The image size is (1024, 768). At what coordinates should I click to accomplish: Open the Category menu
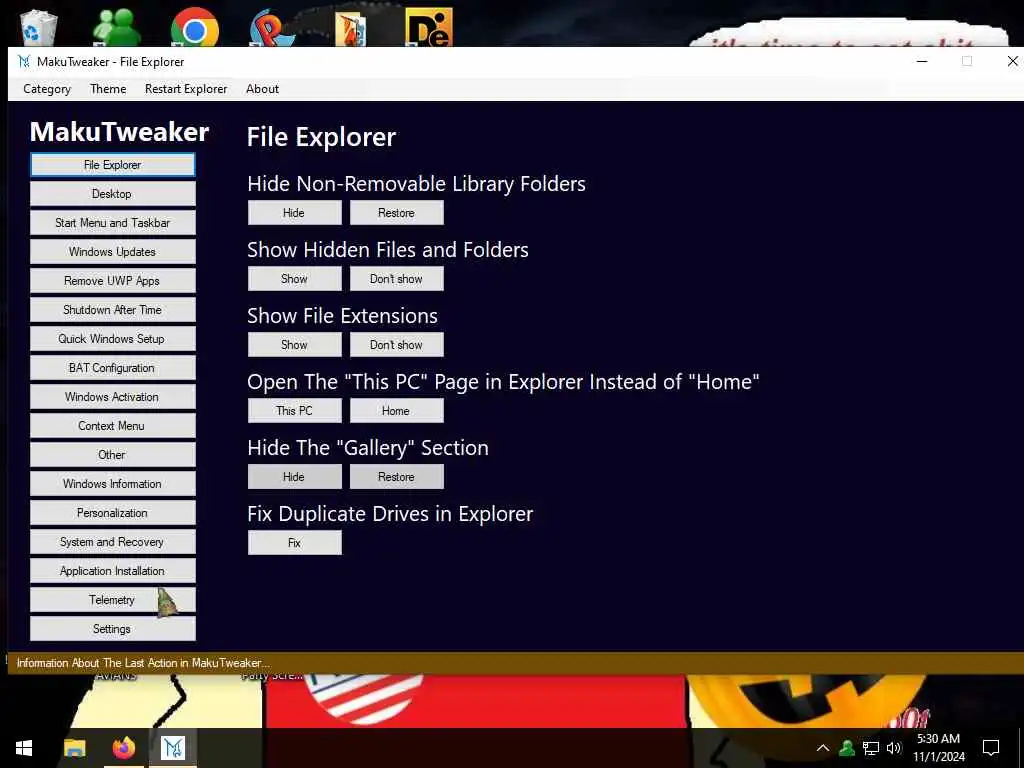pyautogui.click(x=47, y=89)
